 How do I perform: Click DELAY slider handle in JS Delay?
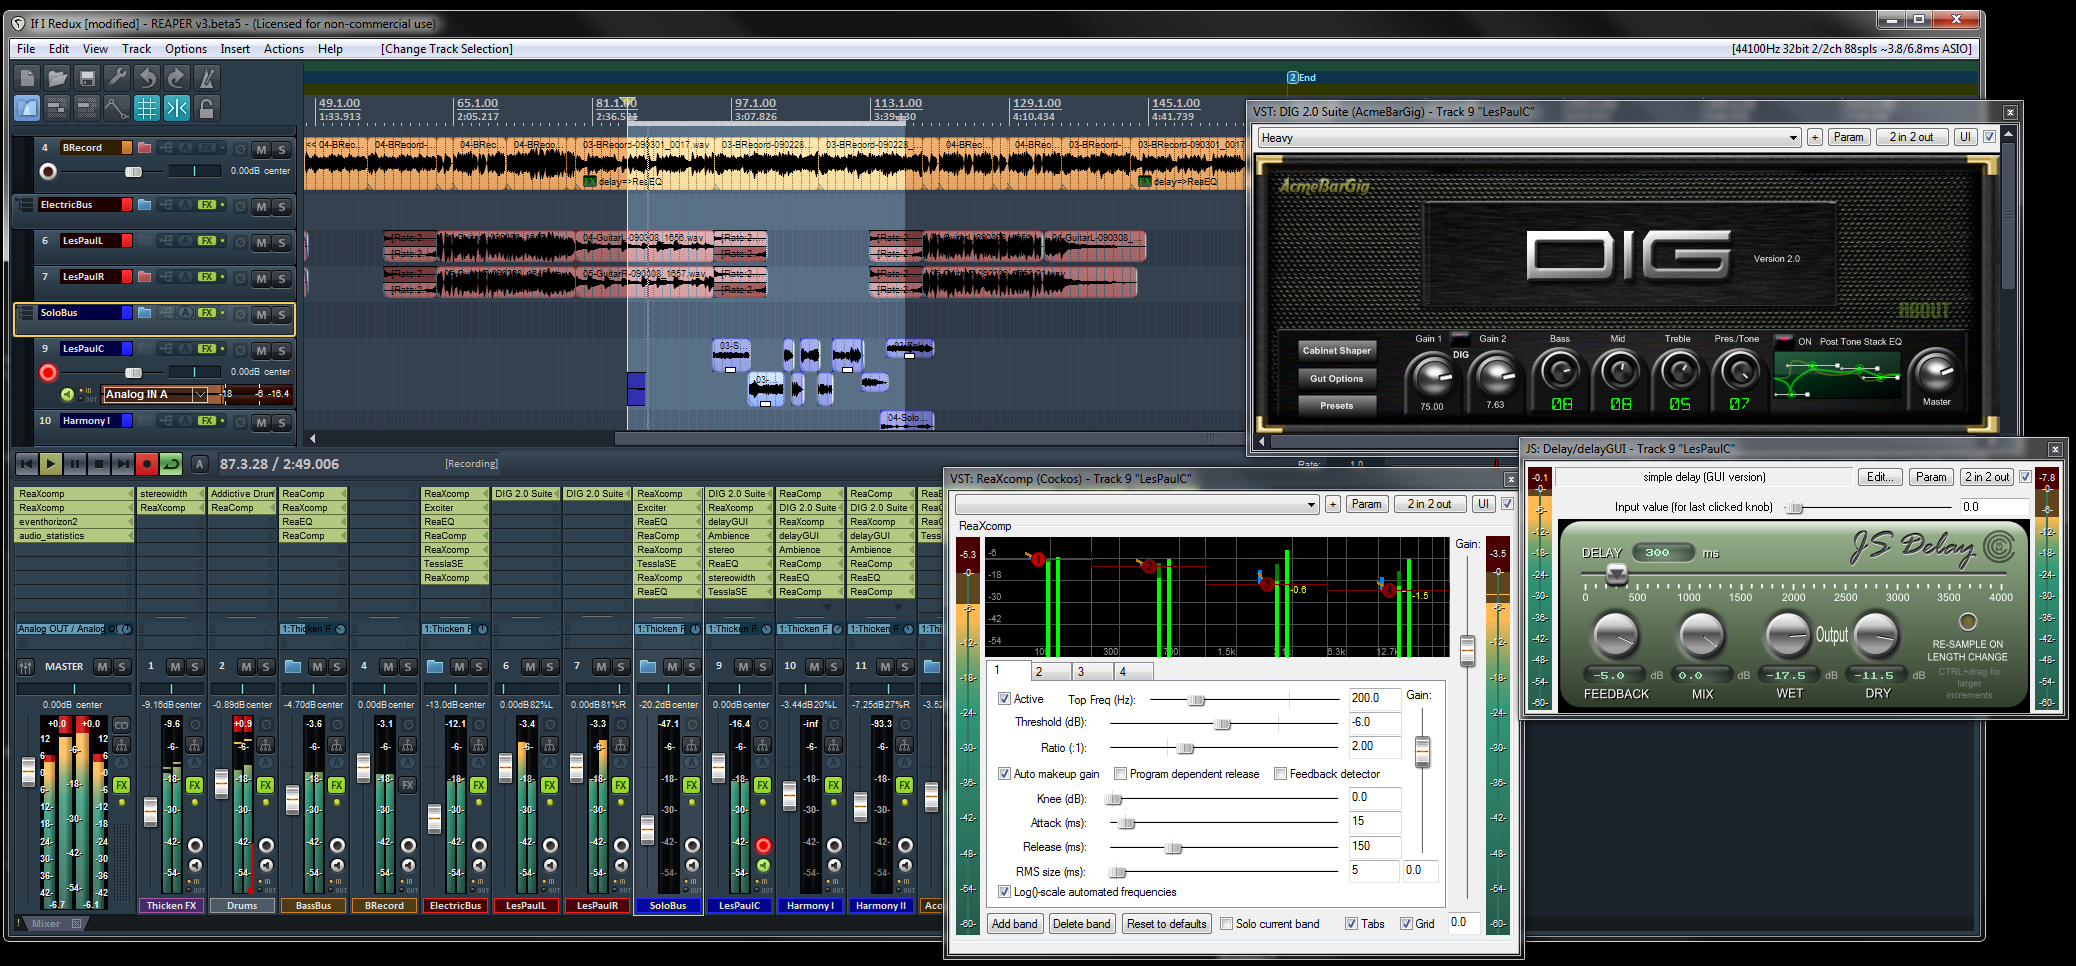click(x=1616, y=574)
